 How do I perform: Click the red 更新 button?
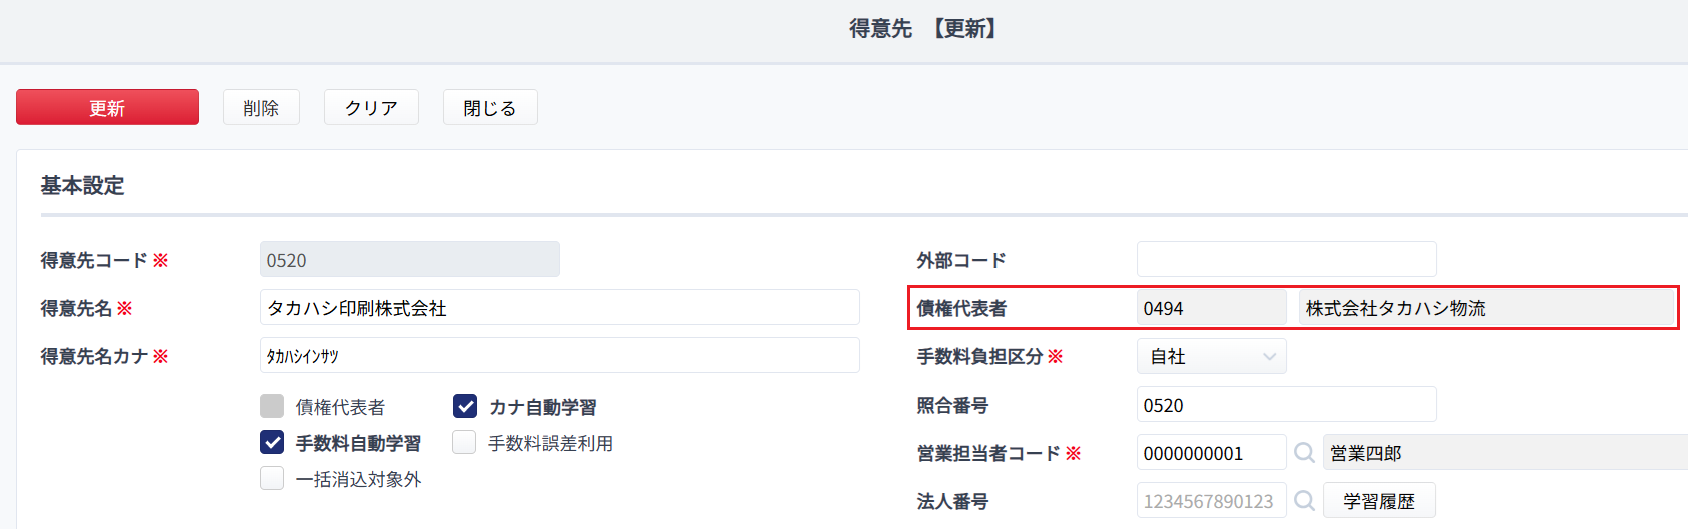tap(107, 107)
